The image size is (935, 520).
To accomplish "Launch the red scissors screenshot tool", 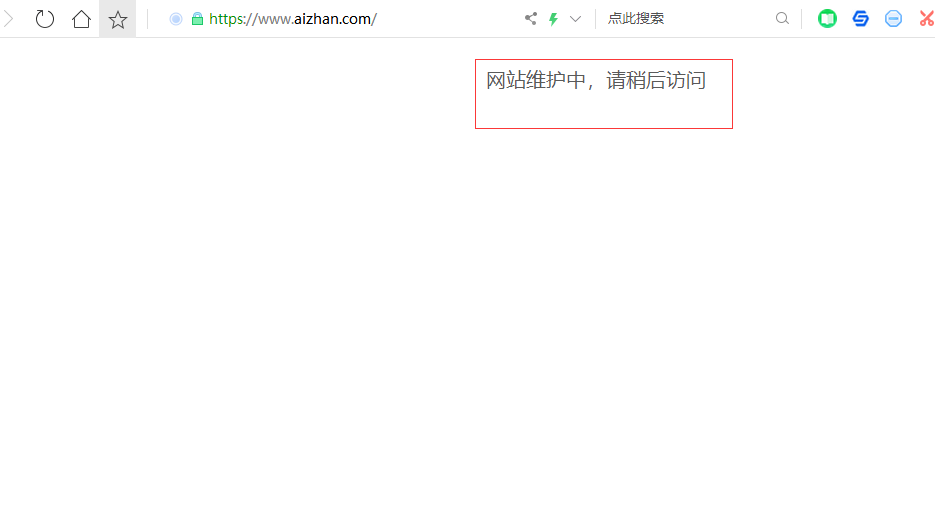I will pos(927,18).
